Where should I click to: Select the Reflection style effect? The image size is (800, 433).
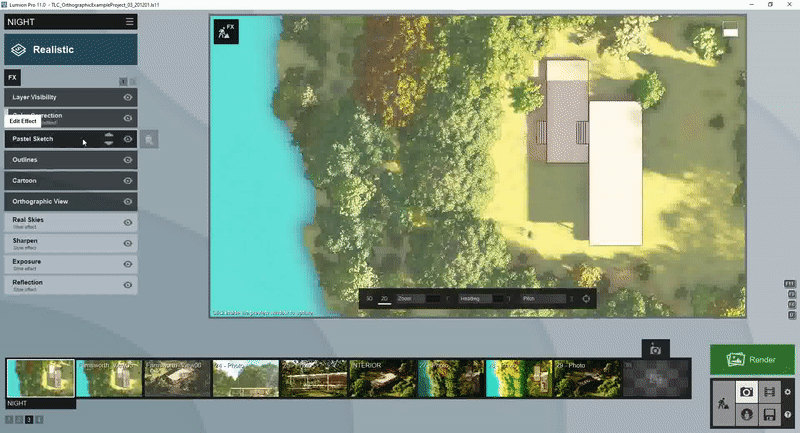(71, 286)
